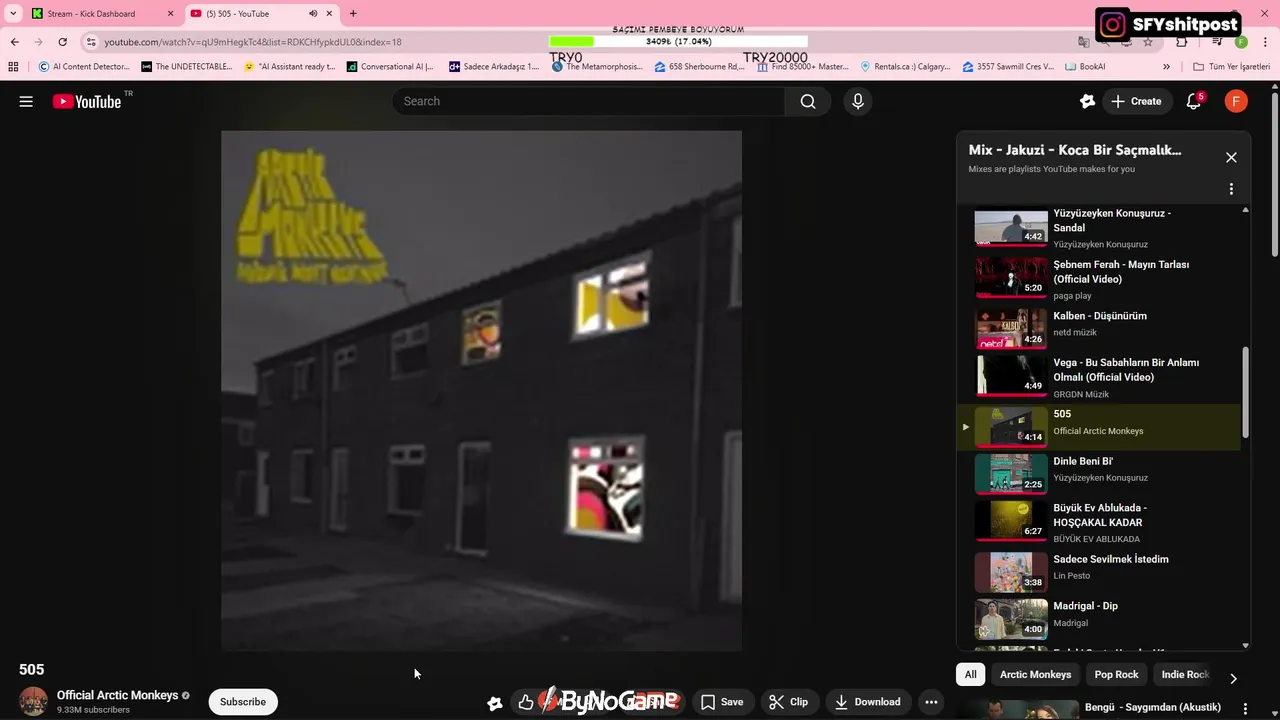Click the Create button
1280x720 pixels.
pyautogui.click(x=1136, y=101)
